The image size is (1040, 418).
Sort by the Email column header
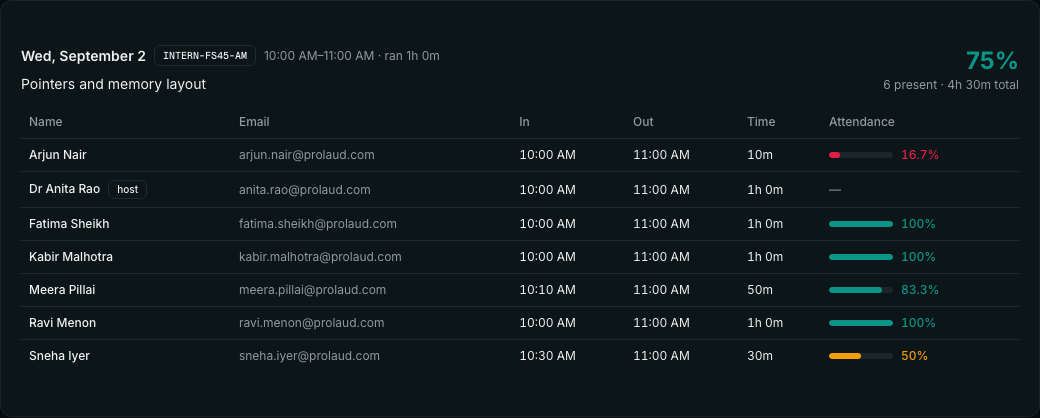click(x=254, y=122)
